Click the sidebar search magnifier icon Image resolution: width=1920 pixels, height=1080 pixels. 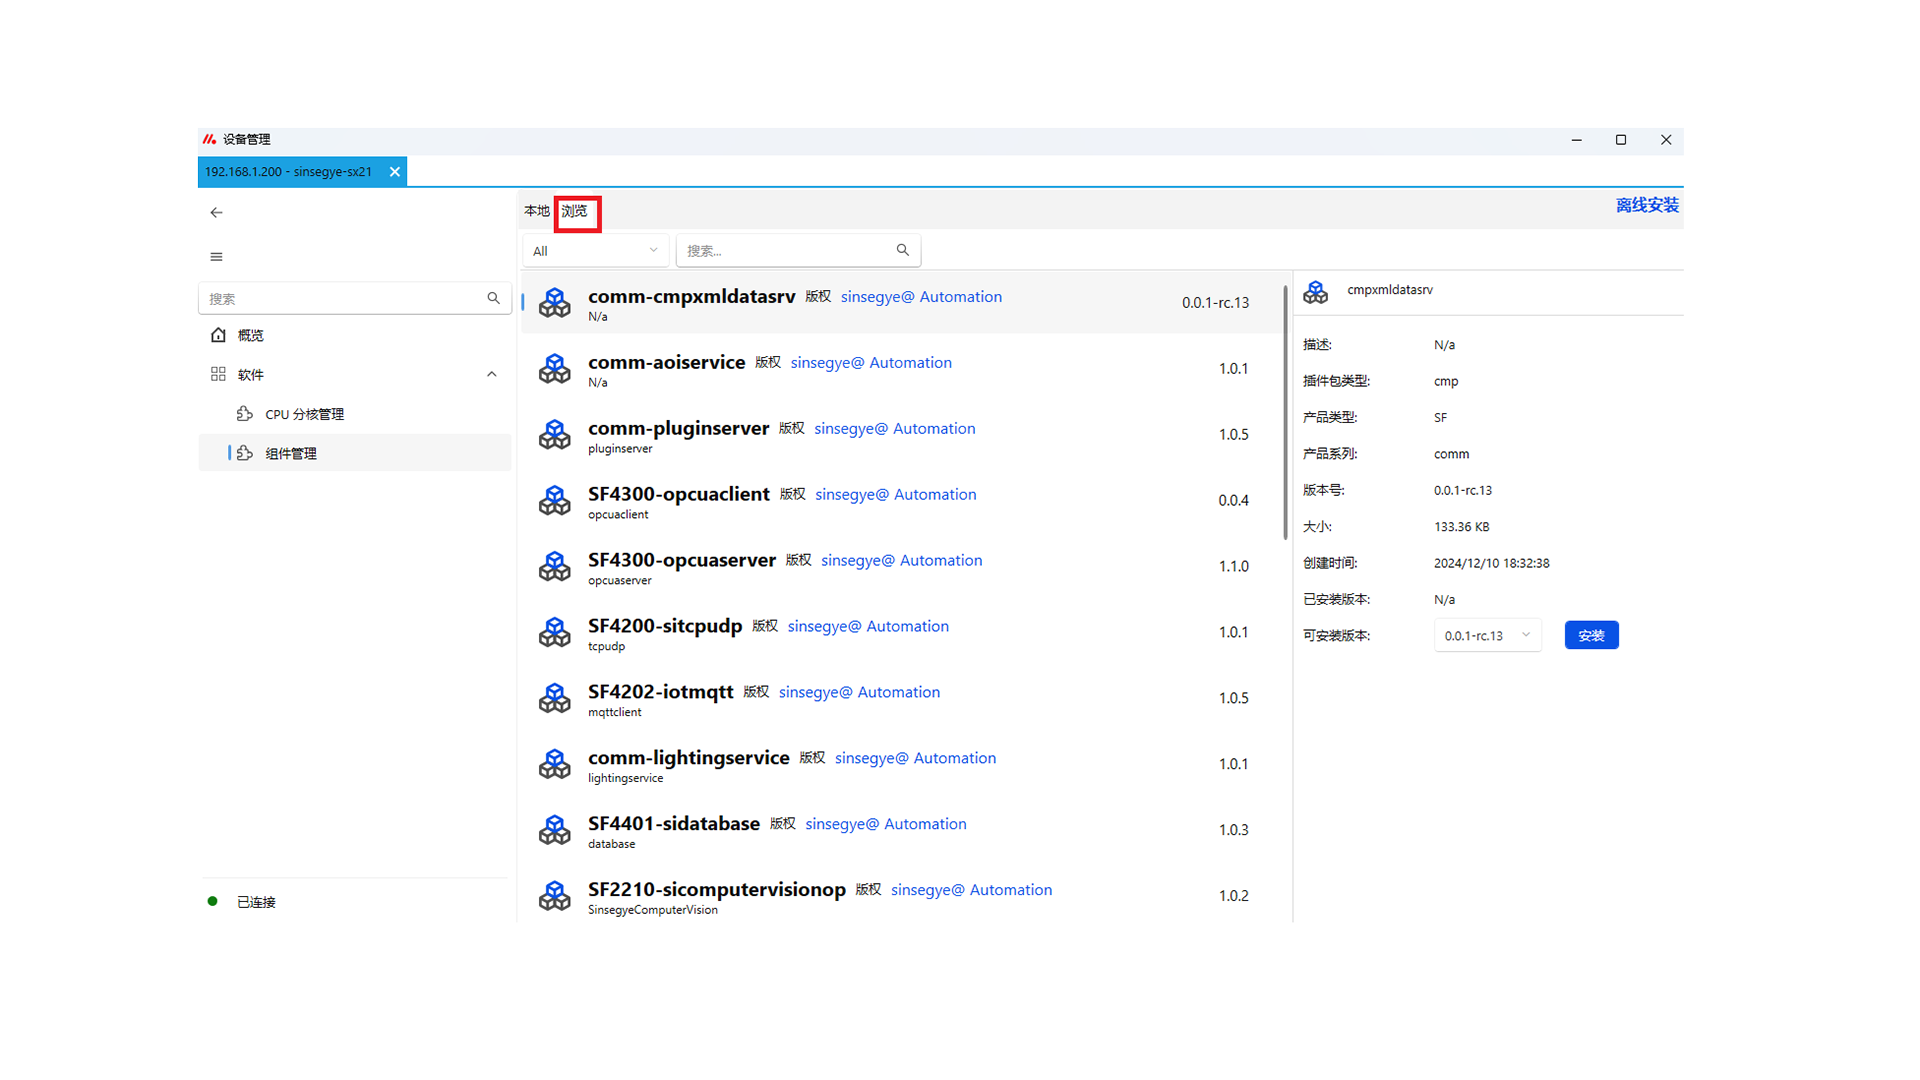click(x=493, y=298)
